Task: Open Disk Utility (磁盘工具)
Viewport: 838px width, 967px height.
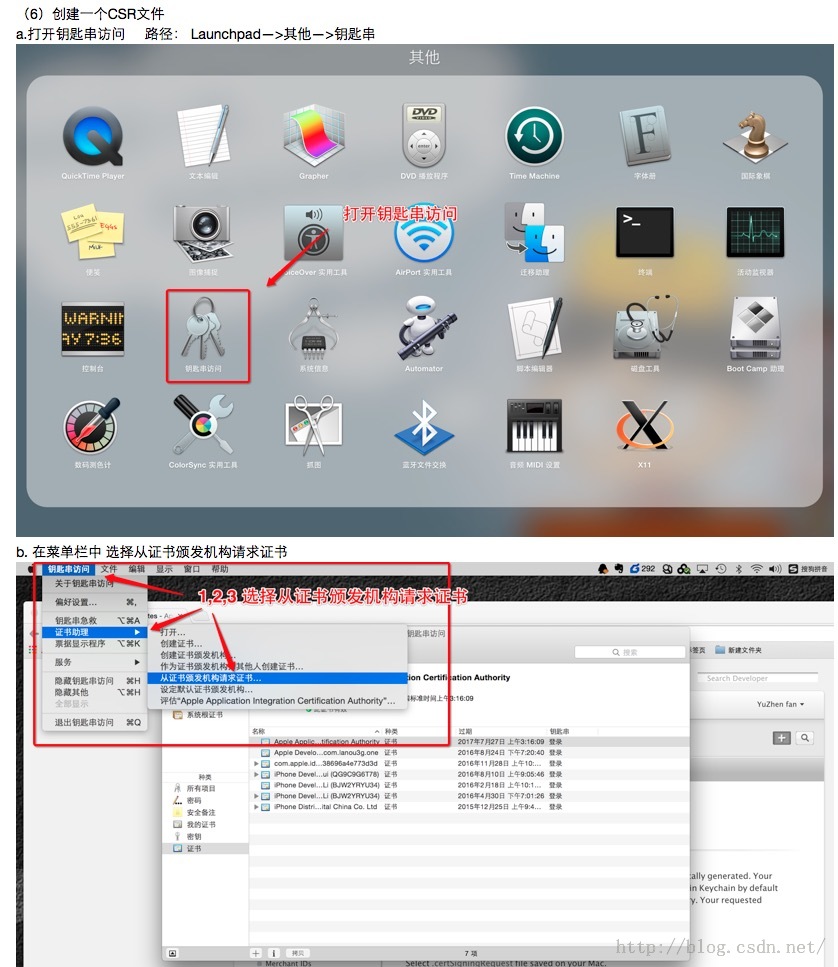Action: pyautogui.click(x=644, y=328)
